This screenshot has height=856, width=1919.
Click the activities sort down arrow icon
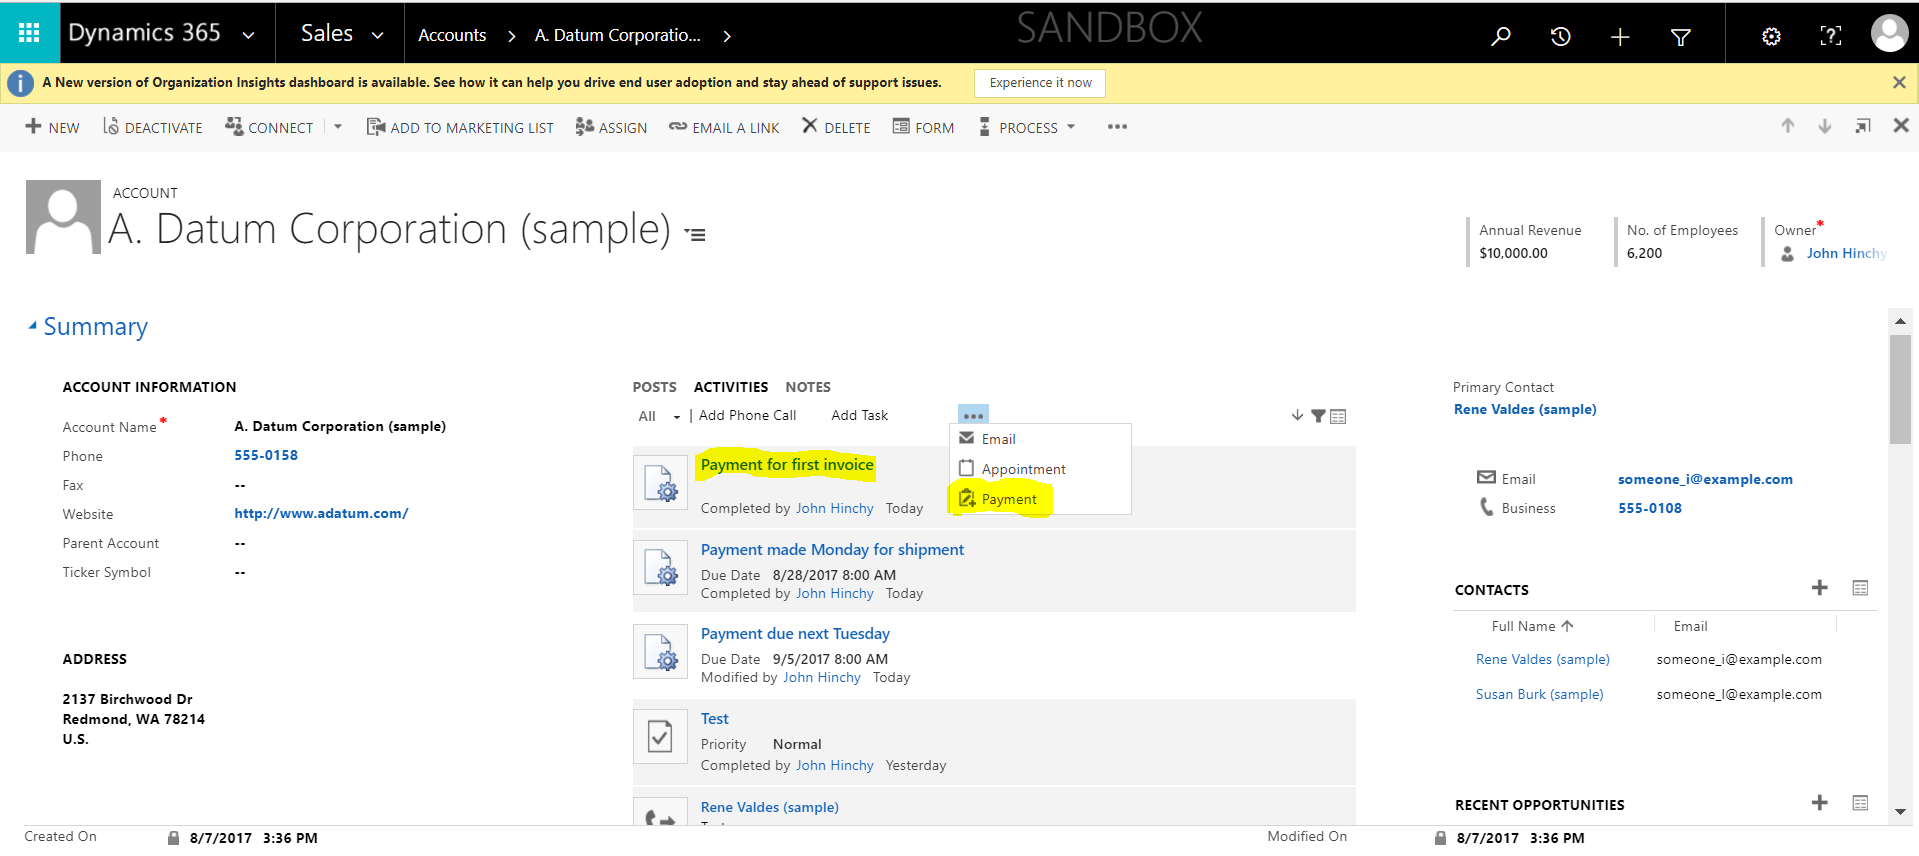pos(1297,415)
